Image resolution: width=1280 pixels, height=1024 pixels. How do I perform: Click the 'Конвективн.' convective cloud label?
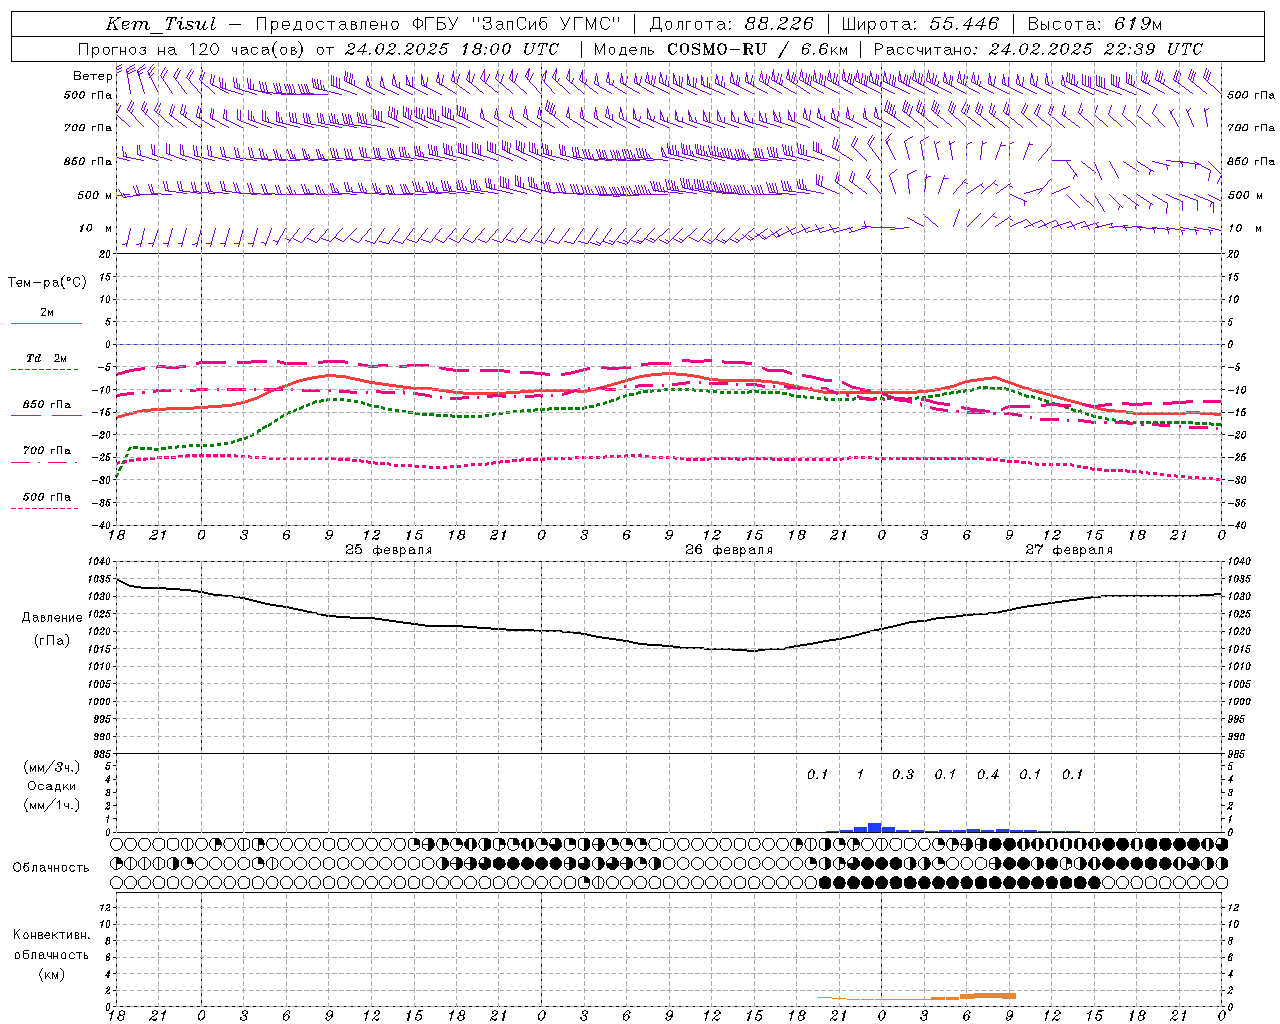(51, 935)
